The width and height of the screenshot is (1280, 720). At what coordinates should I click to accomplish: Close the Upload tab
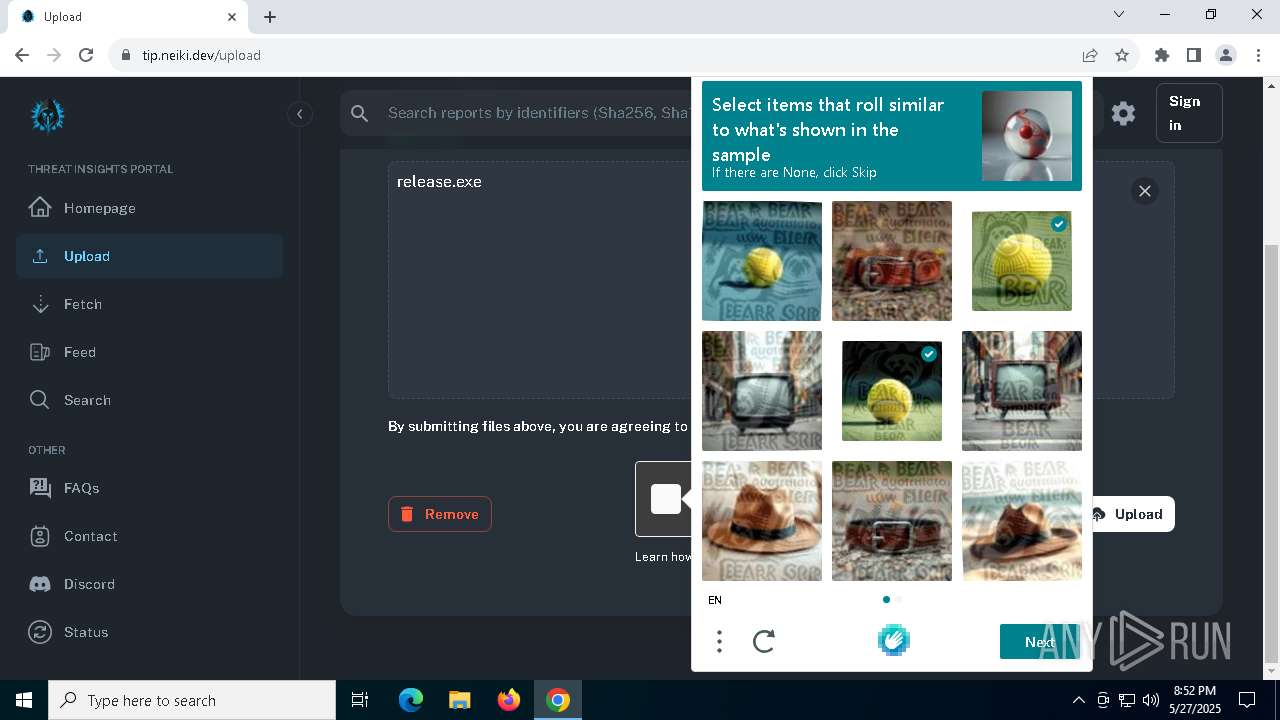point(232,17)
